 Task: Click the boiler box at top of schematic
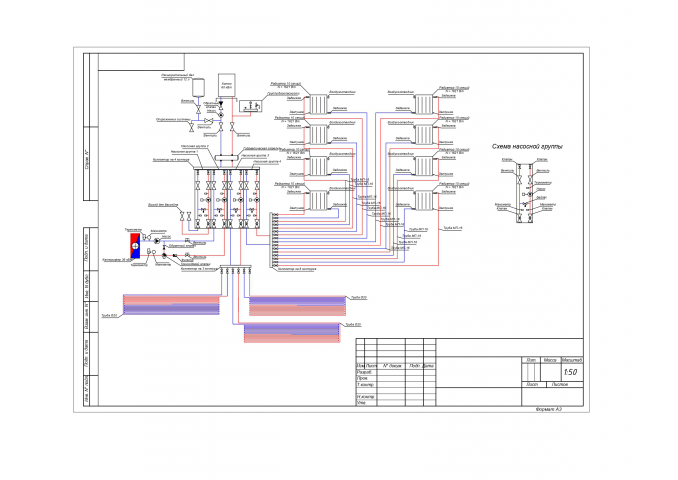[227, 85]
